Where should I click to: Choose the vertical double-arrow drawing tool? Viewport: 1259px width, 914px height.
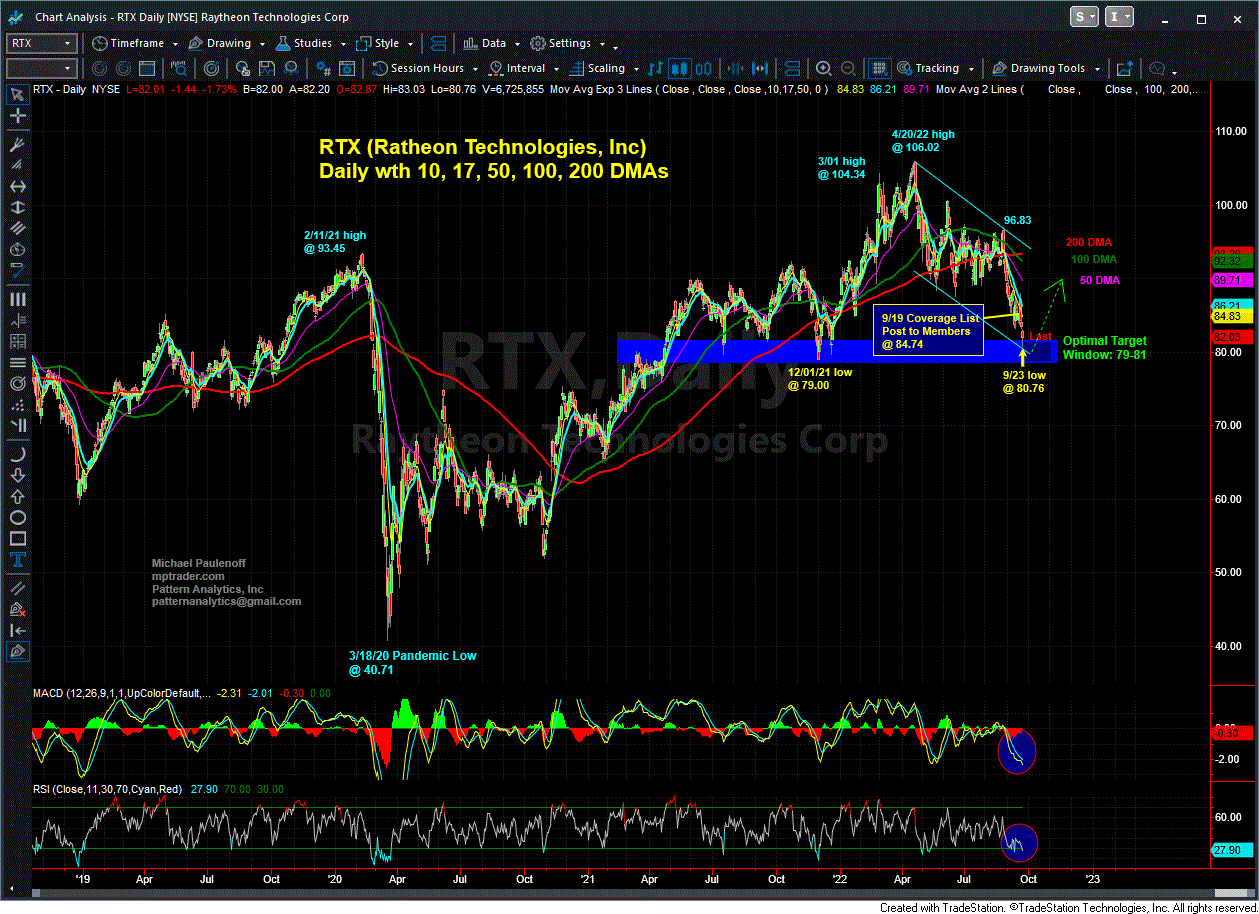pos(17,208)
